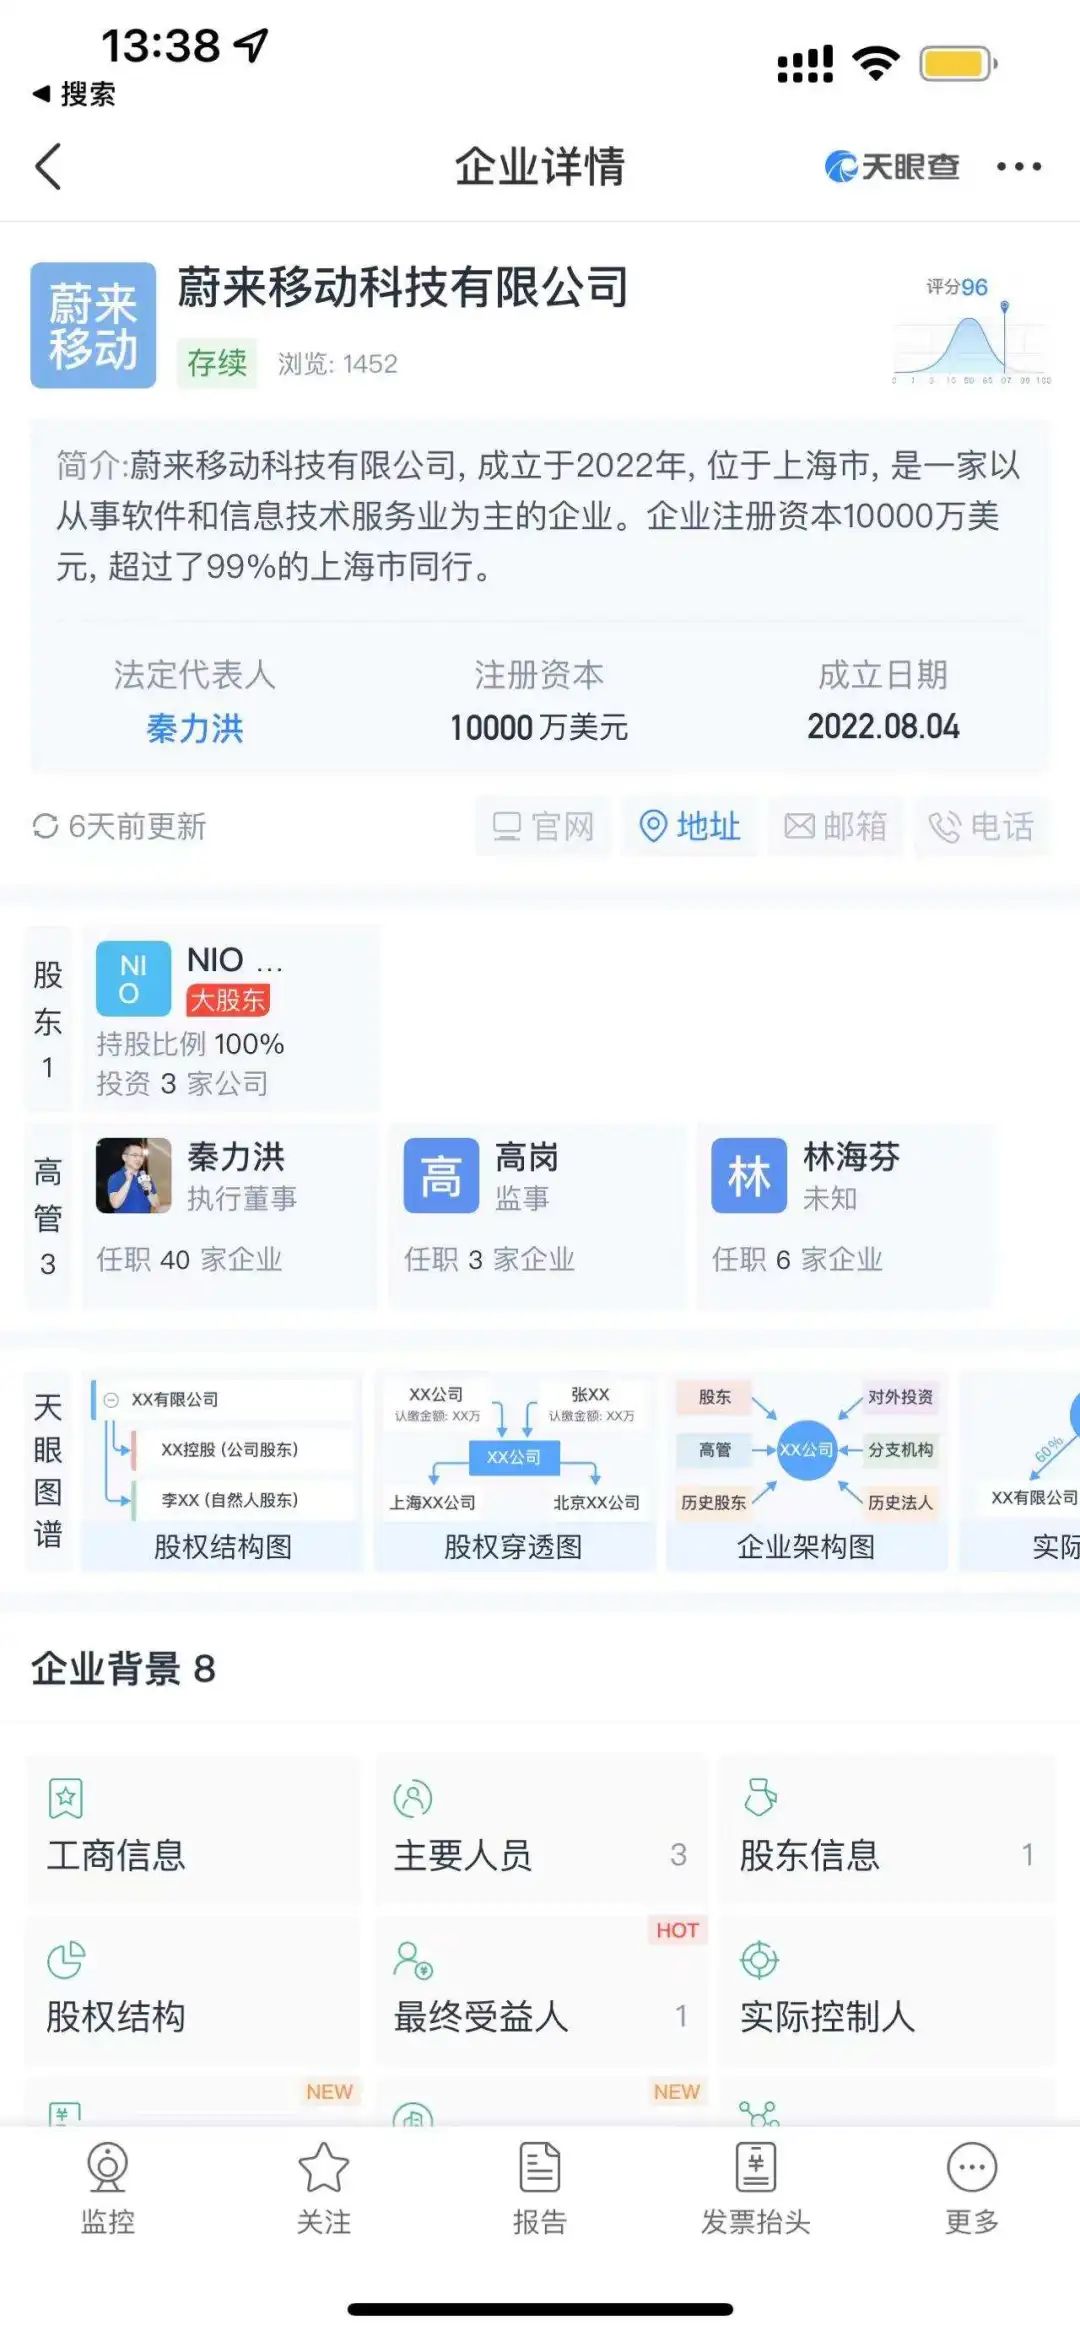Screen dimensions: 1080x2336
Task: Open the 股权穿透图 diagram card
Action: [514, 1472]
